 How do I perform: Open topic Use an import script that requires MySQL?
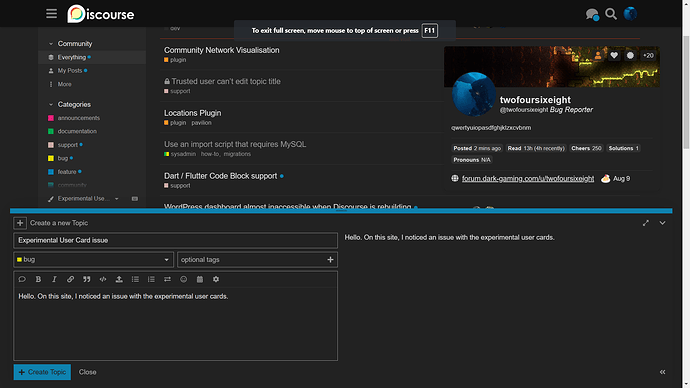coord(235,144)
